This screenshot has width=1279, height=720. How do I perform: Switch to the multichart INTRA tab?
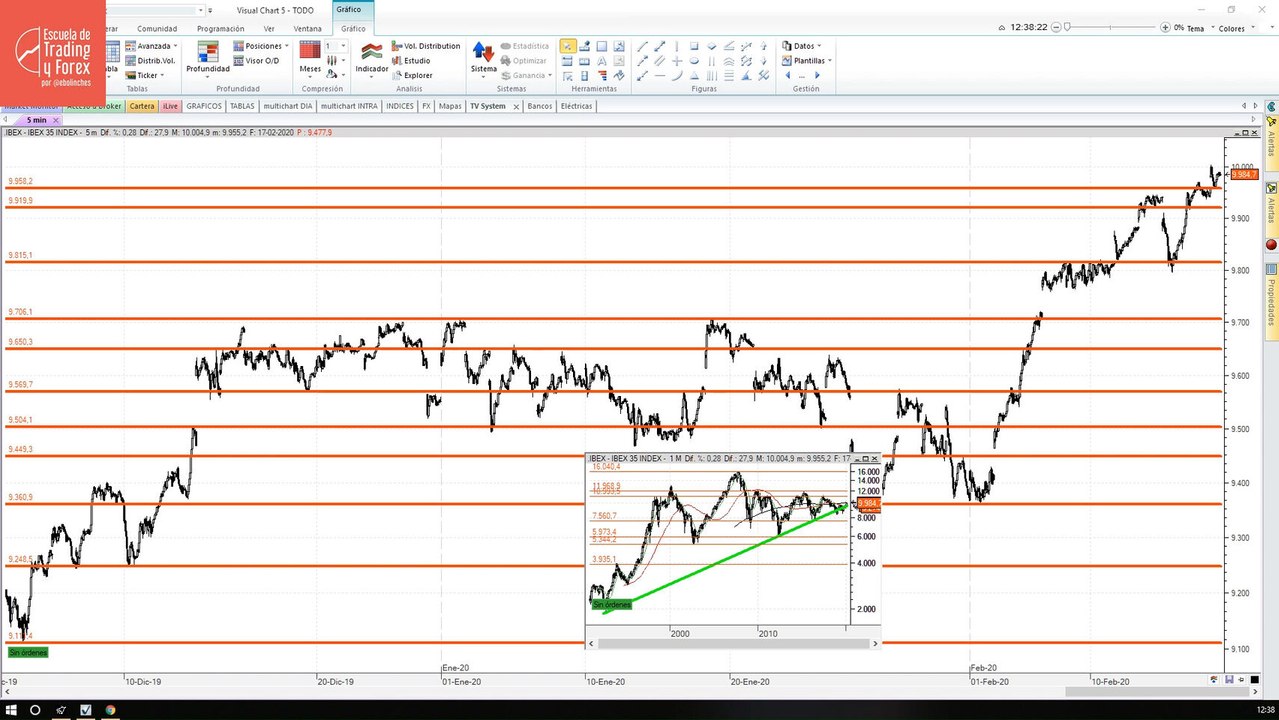pos(349,106)
